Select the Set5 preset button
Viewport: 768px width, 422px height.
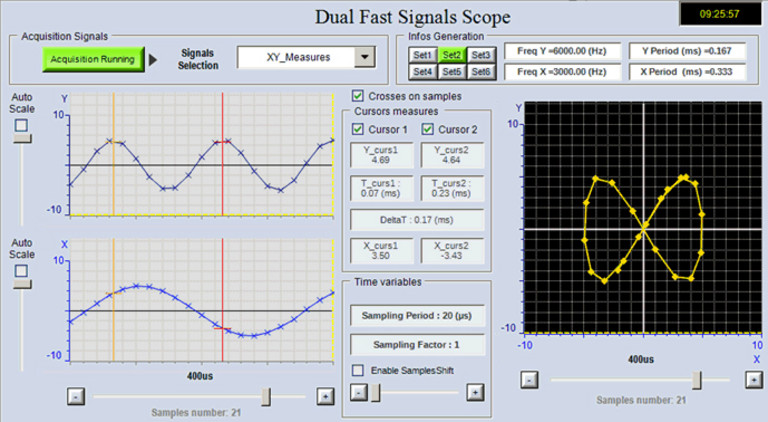click(x=451, y=72)
